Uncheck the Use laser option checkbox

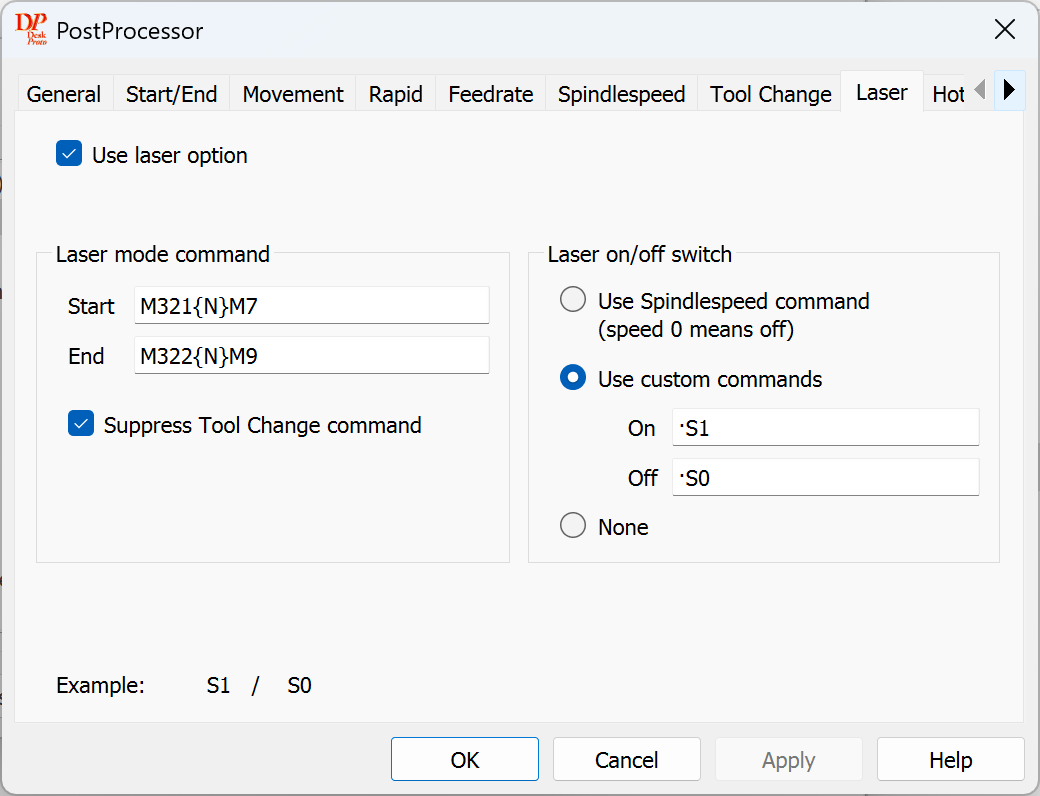coord(69,154)
